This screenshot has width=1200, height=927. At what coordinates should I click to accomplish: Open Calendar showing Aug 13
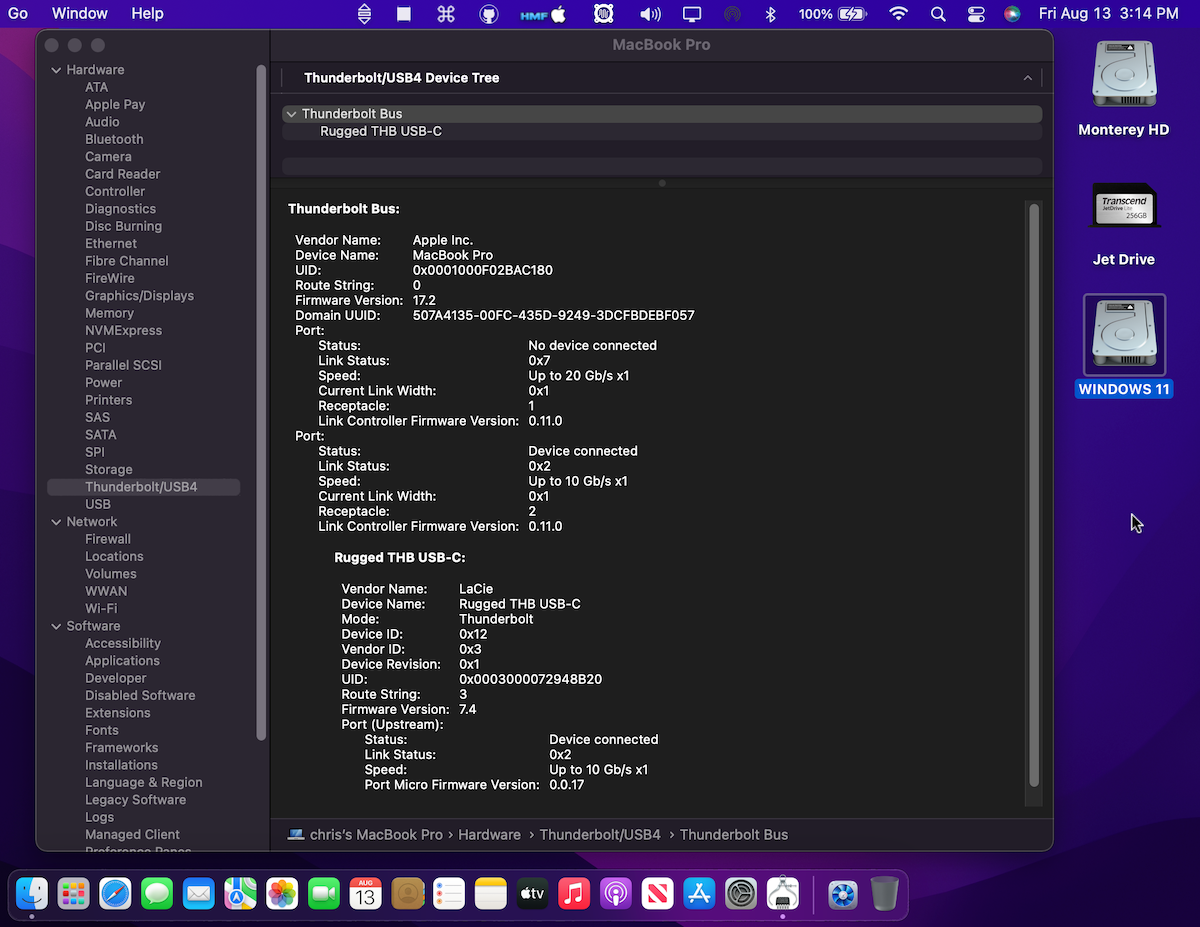[366, 893]
